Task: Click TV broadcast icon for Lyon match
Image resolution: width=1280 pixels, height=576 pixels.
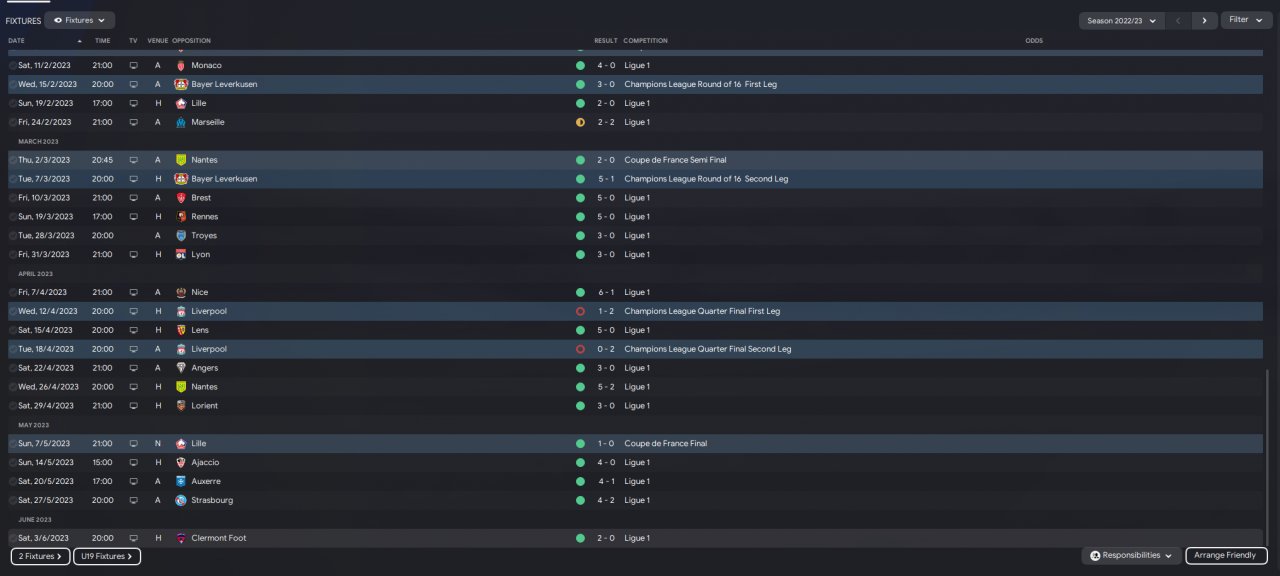Action: (x=133, y=255)
